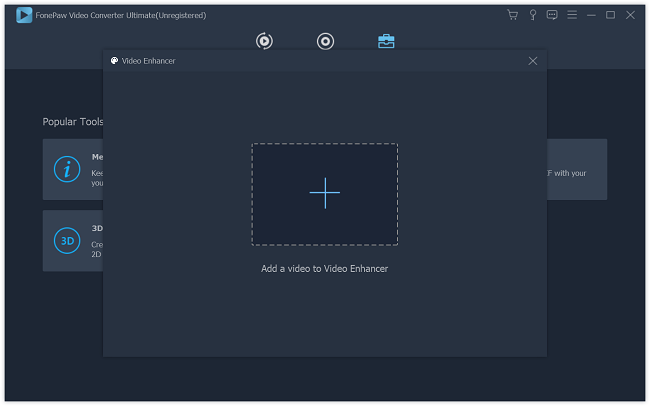Close the Video Enhancer dialog
Viewport: 650px width, 406px height.
coord(533,61)
